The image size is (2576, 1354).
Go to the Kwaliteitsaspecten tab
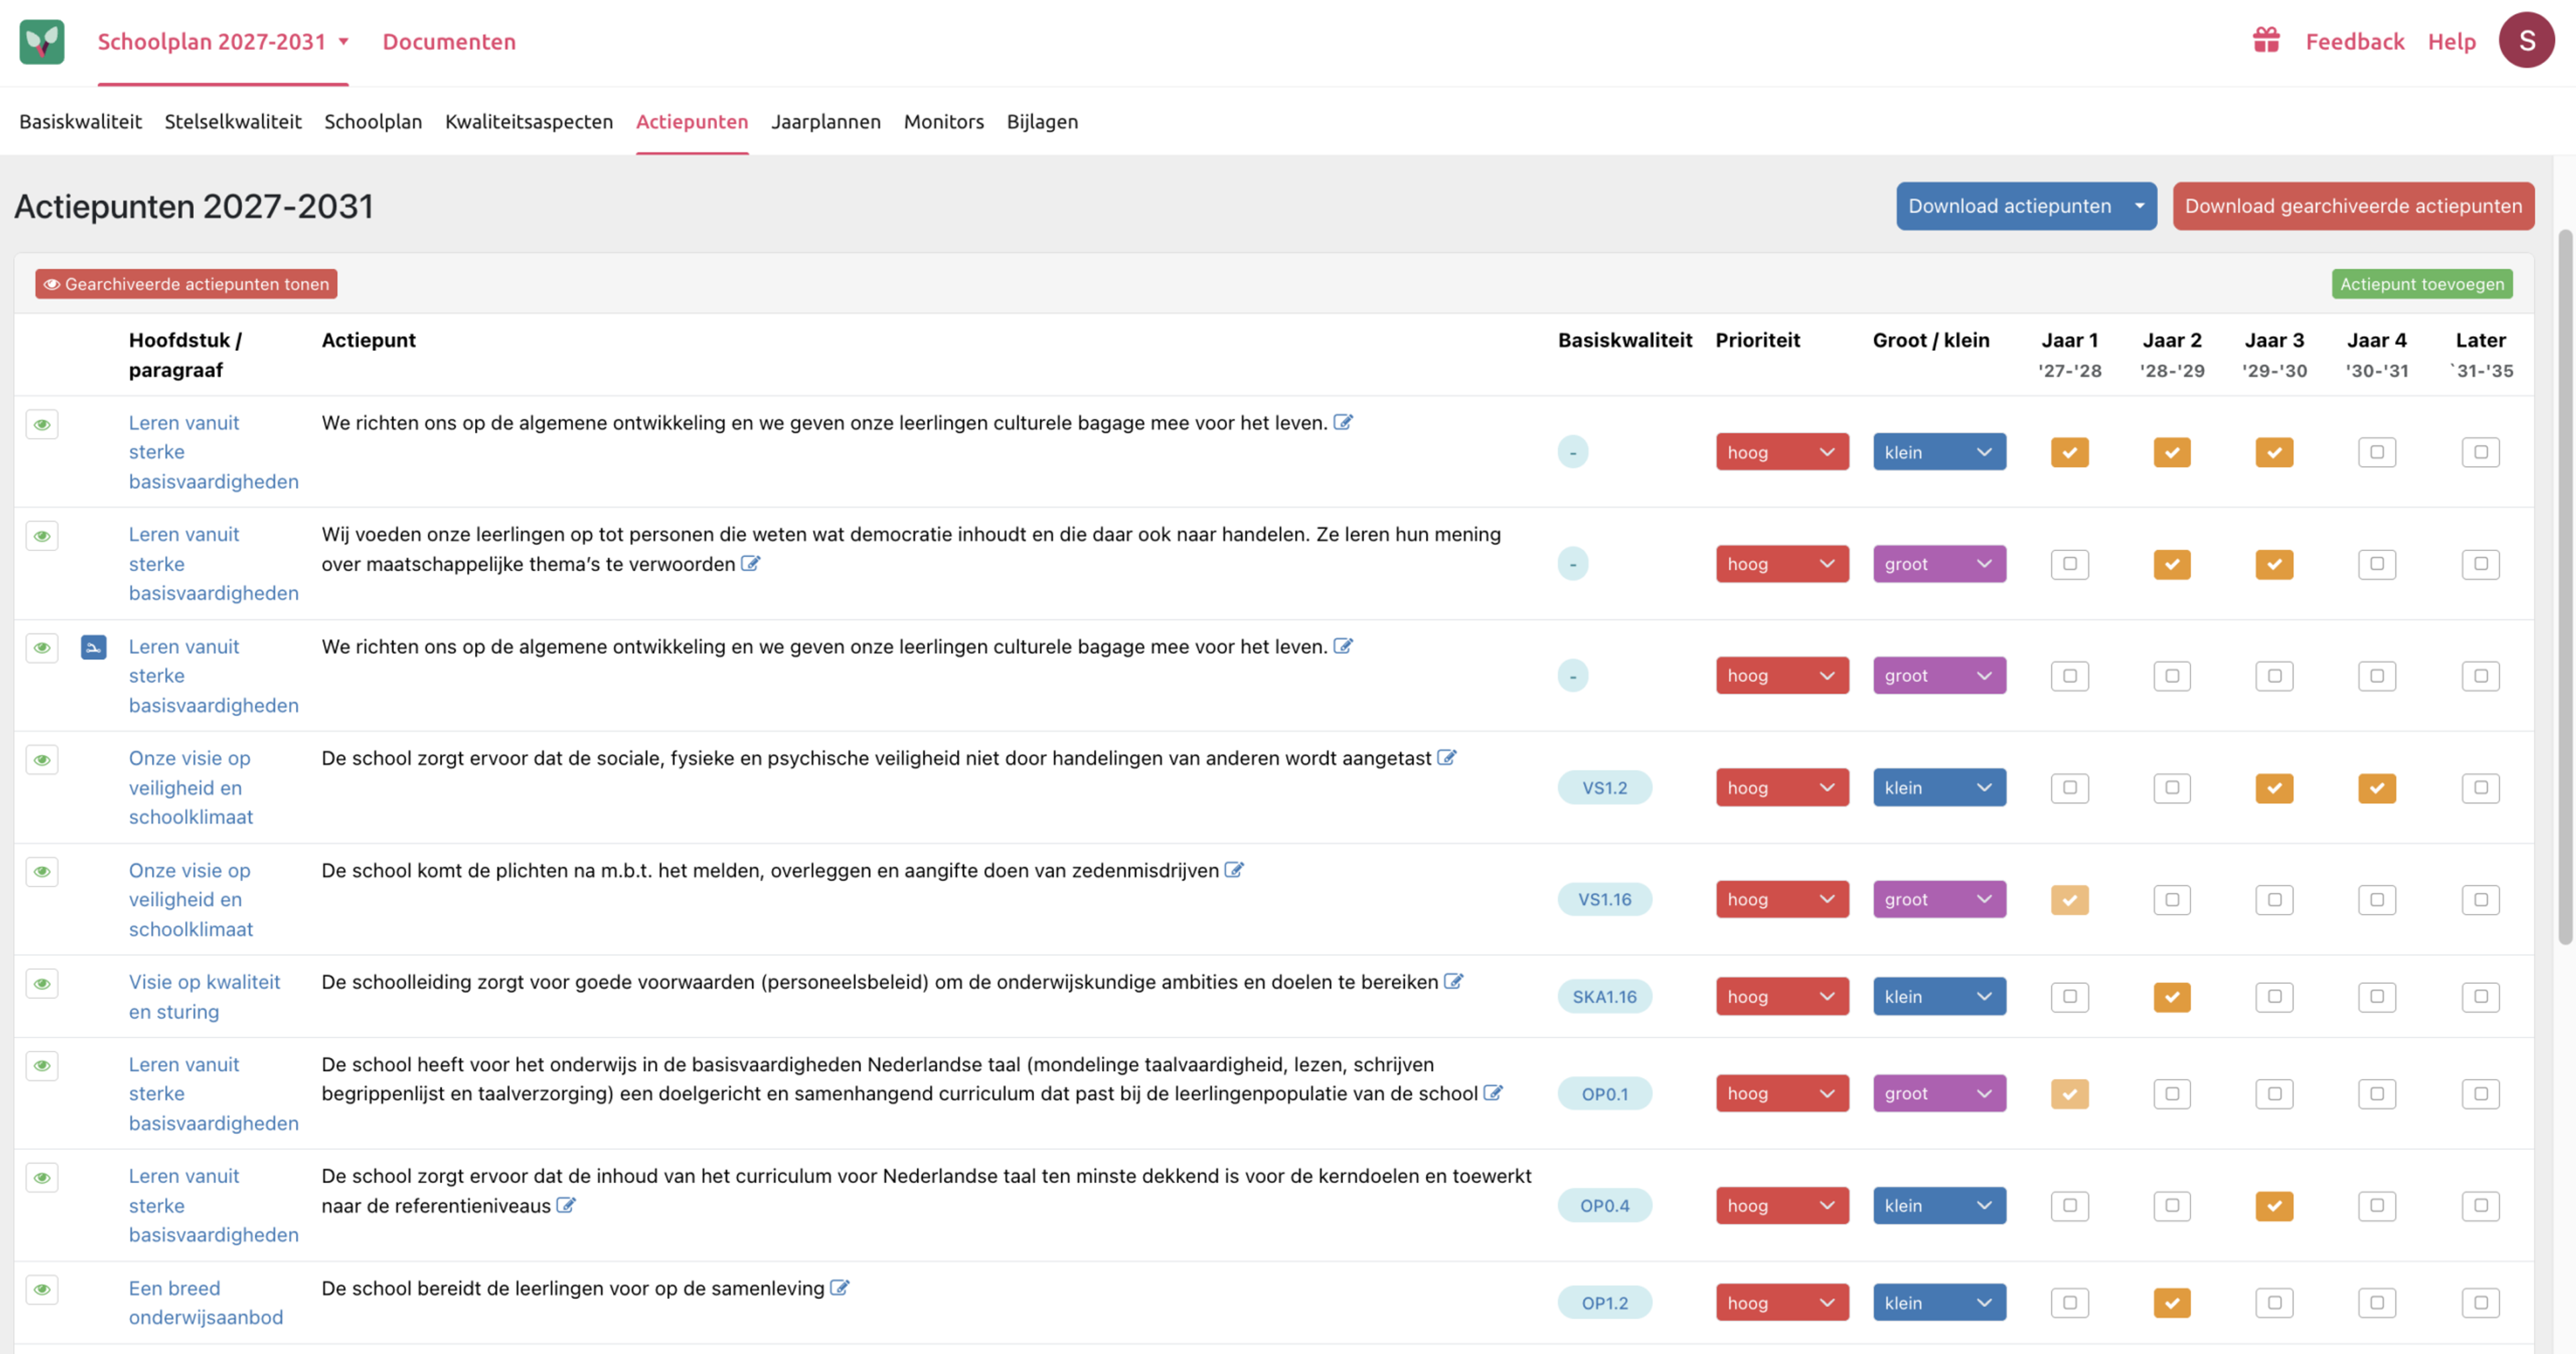click(x=528, y=121)
